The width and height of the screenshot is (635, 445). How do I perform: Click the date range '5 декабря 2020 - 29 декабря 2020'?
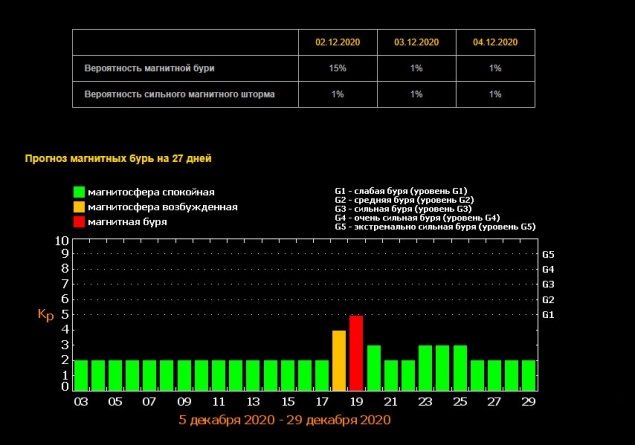(282, 420)
